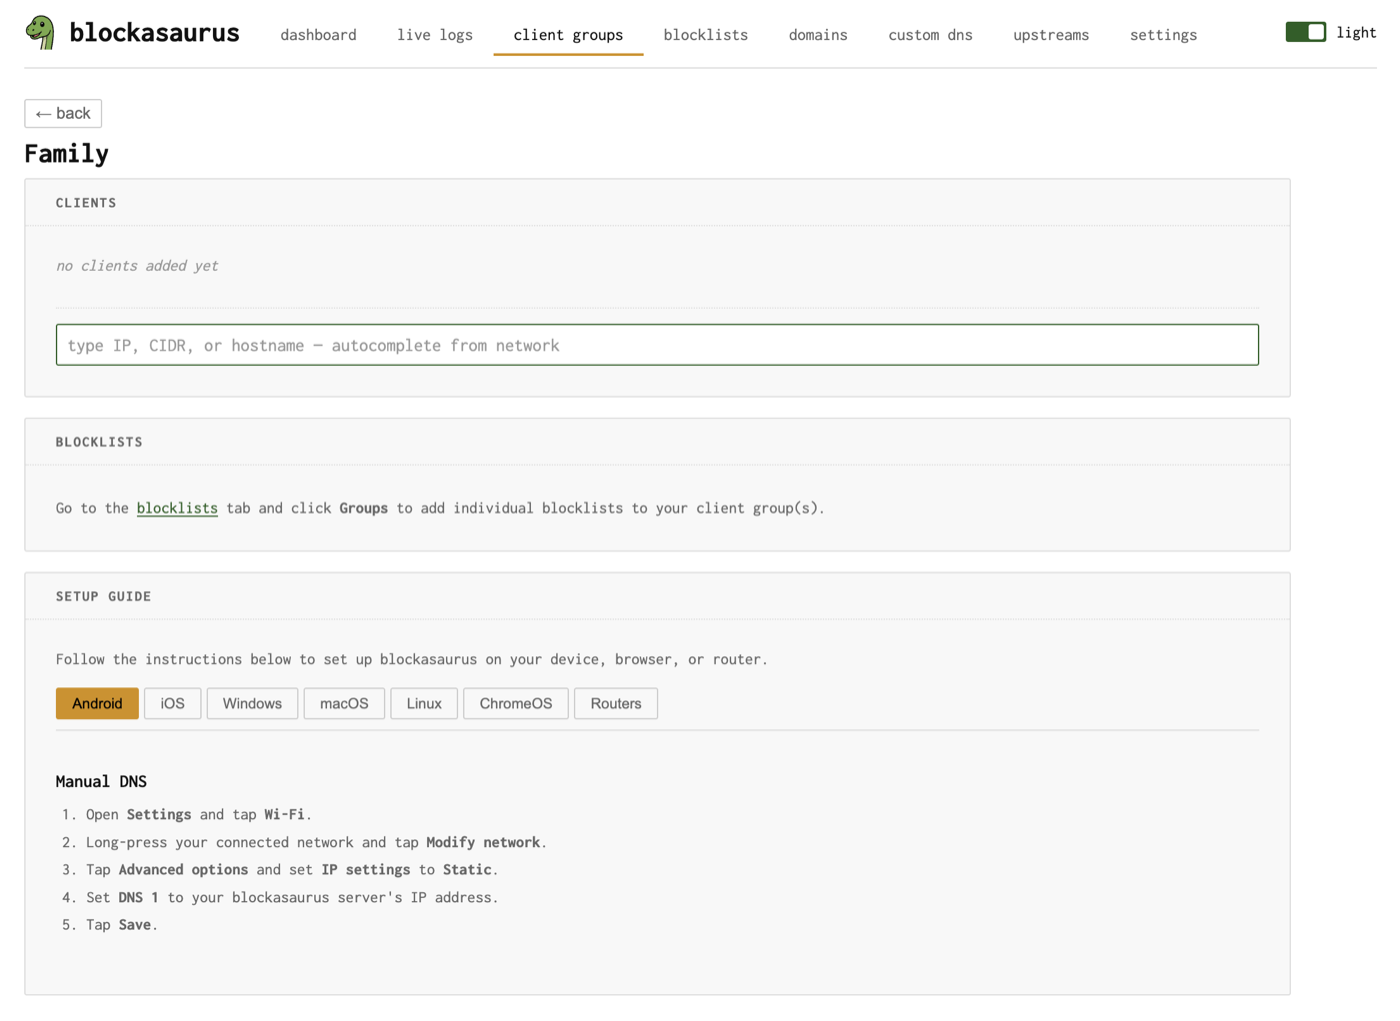1400x1021 pixels.
Task: Show Windows setup instructions
Action: click(x=252, y=703)
